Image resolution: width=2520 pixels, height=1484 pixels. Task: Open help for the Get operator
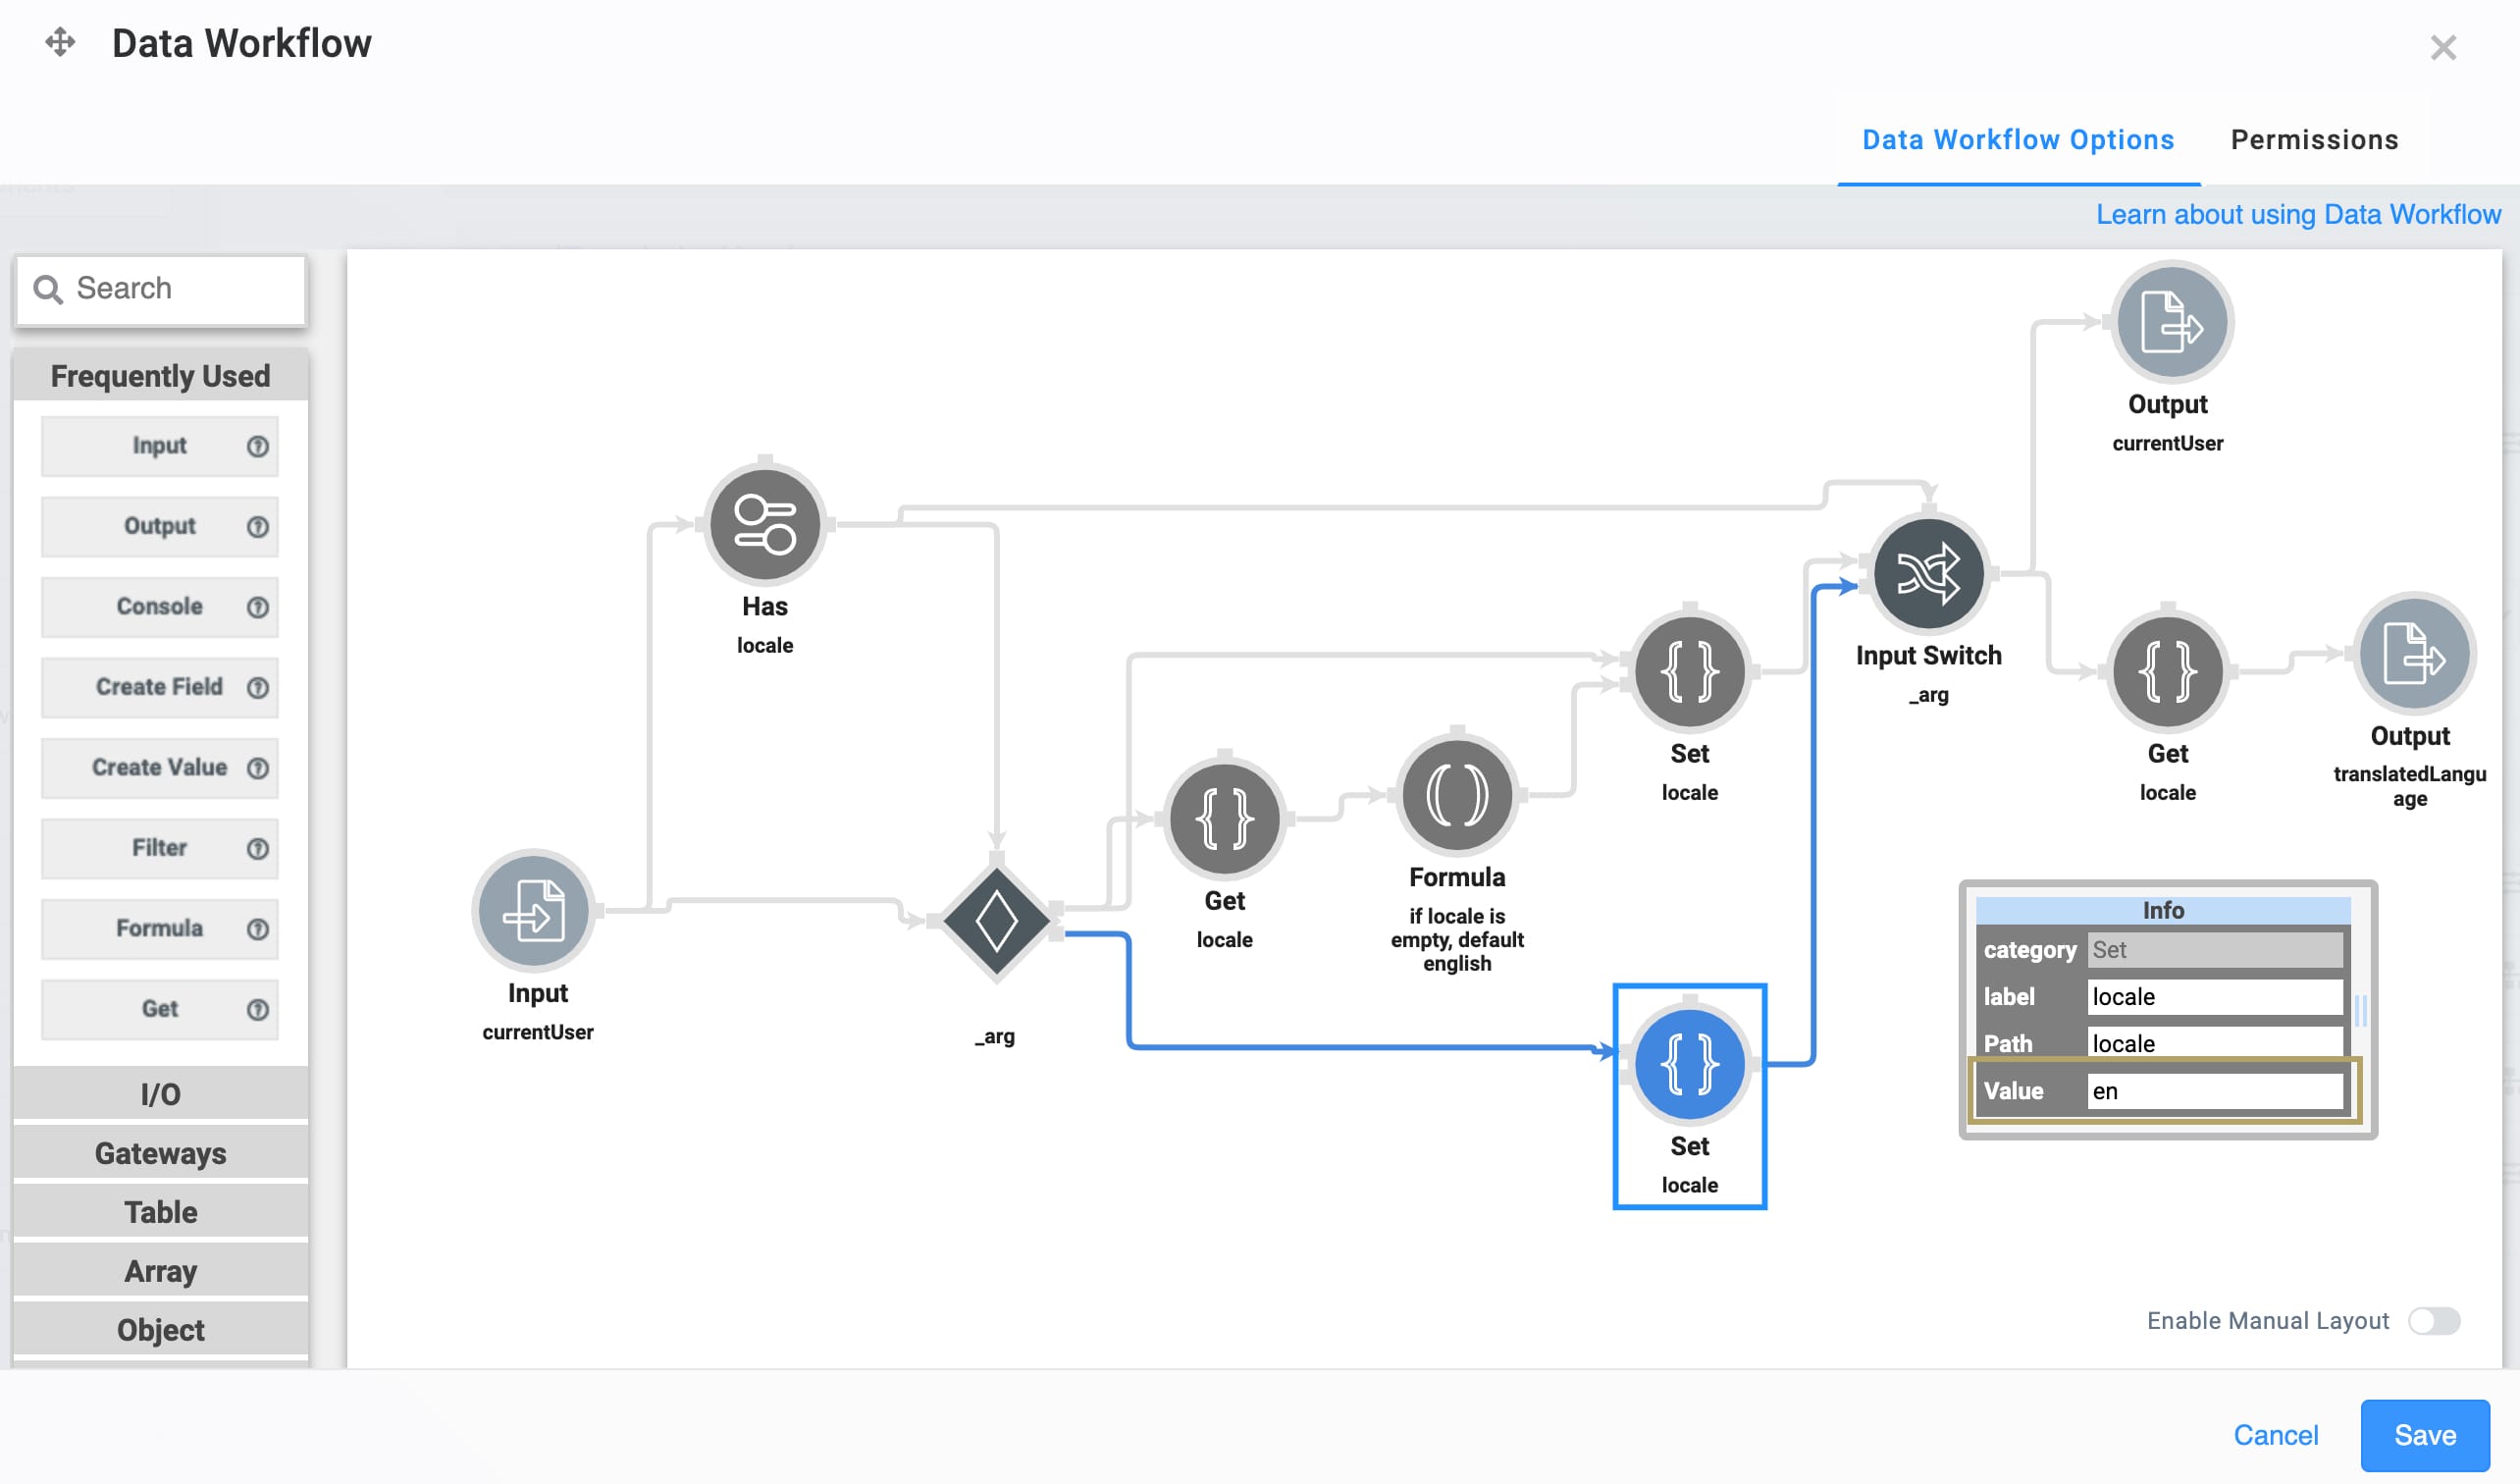pos(258,1009)
